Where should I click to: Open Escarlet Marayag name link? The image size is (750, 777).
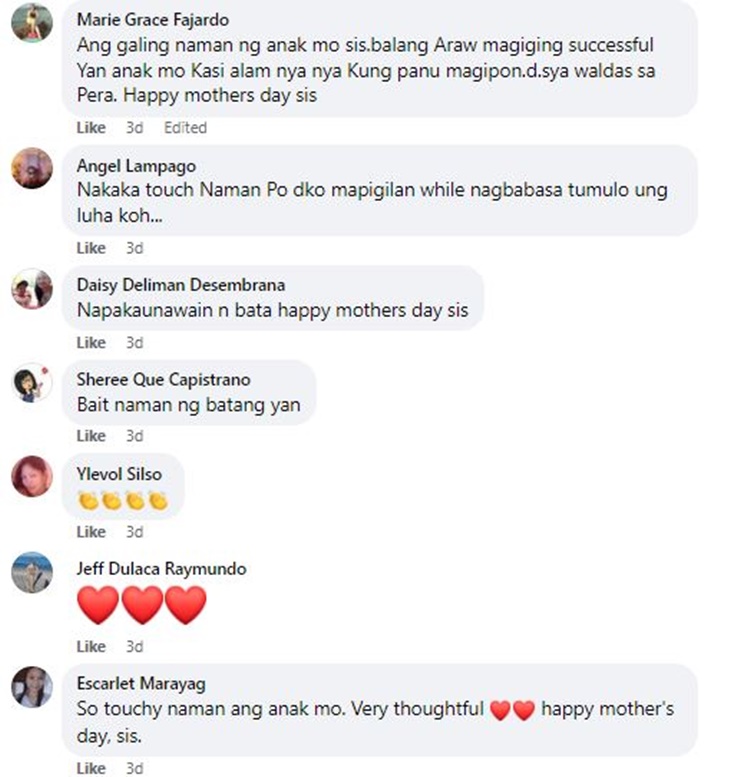pyautogui.click(x=141, y=684)
